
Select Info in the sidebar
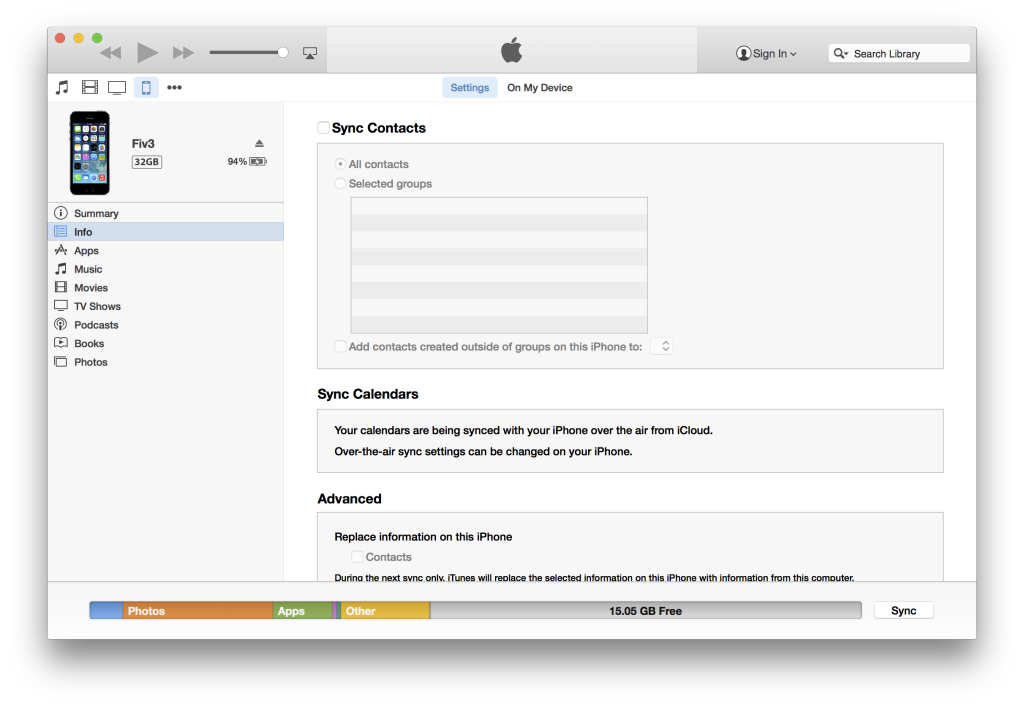(166, 232)
